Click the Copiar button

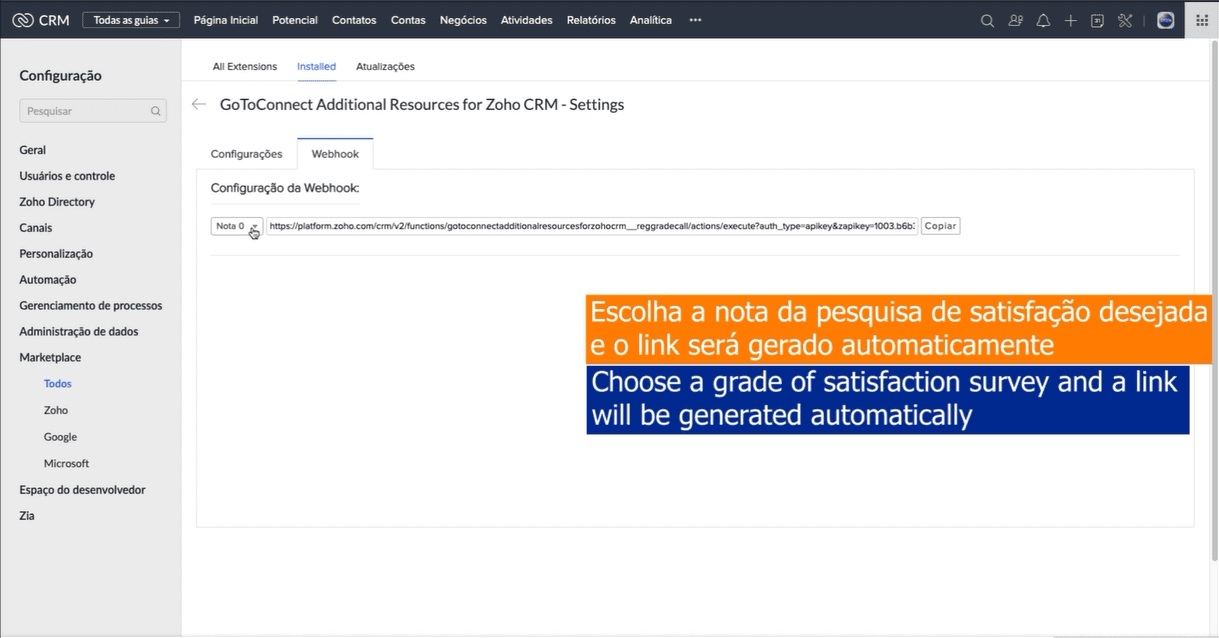940,226
